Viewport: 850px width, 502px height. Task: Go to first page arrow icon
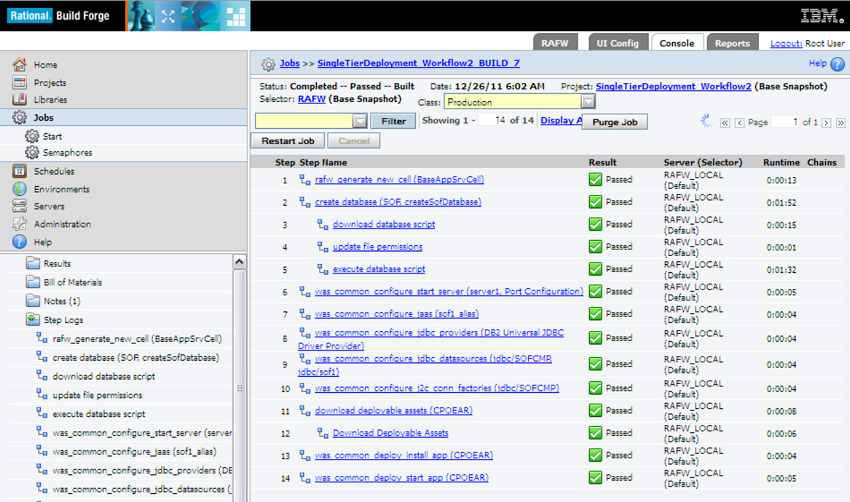pos(725,123)
